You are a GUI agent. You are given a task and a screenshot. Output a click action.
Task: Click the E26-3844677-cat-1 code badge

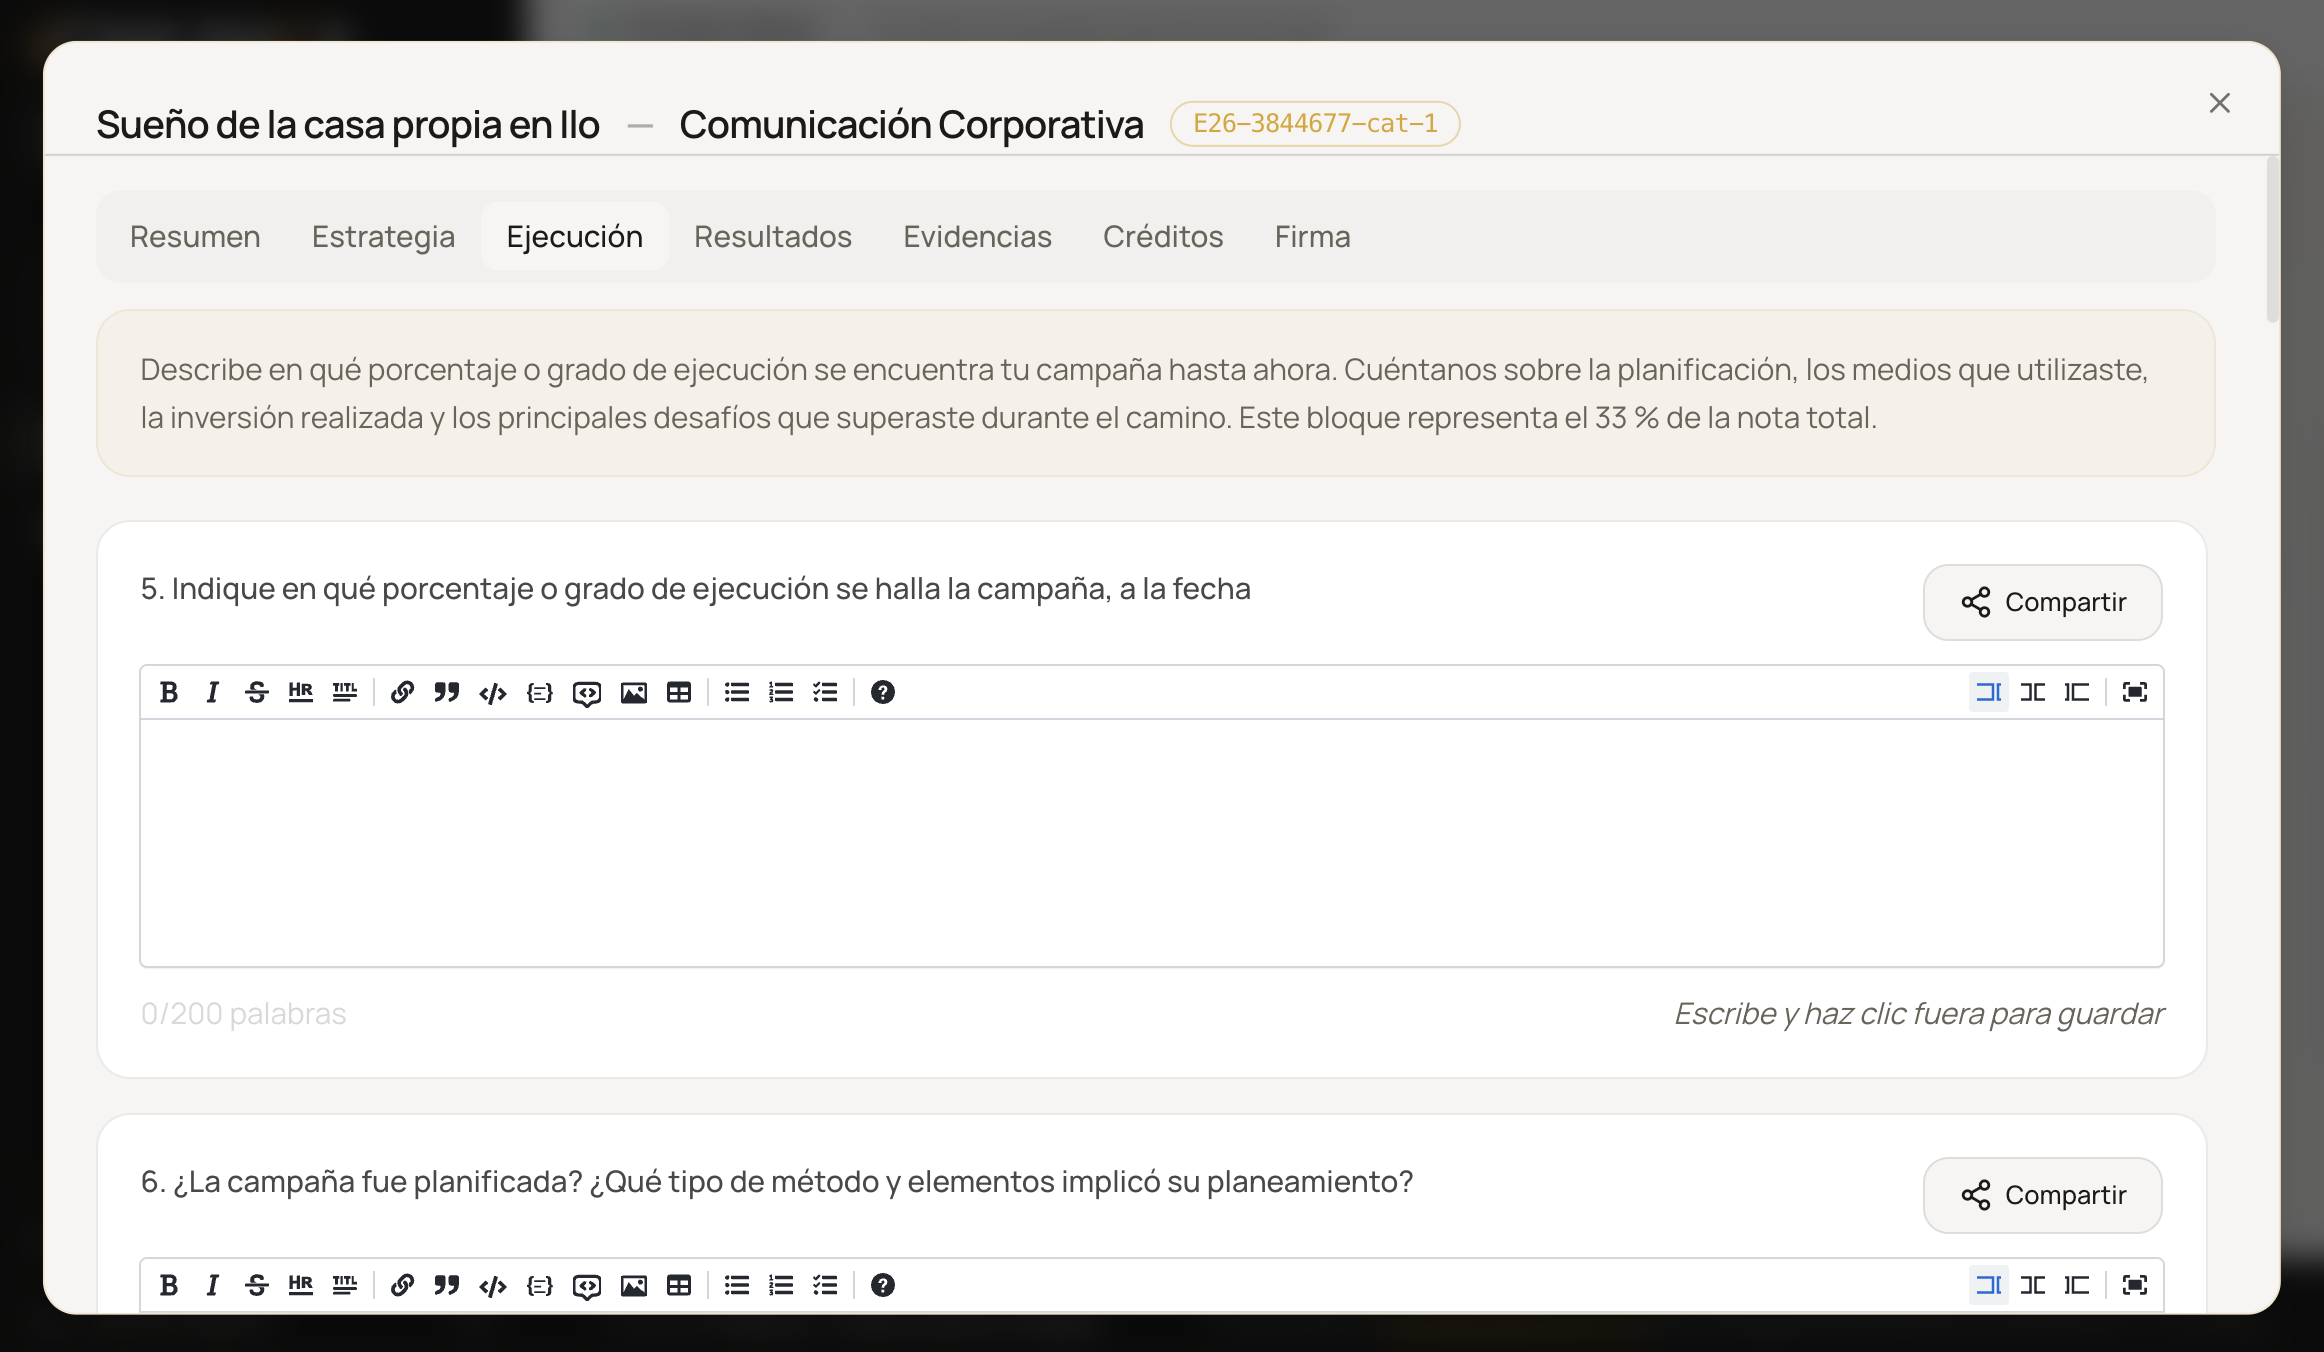click(x=1315, y=124)
